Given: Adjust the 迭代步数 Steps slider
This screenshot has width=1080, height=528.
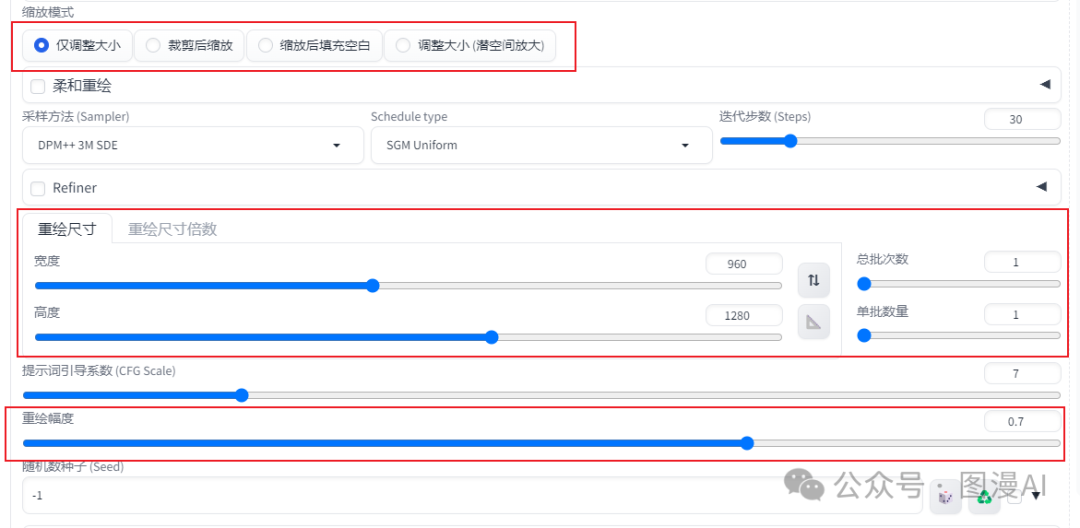Looking at the screenshot, I should [x=890, y=141].
